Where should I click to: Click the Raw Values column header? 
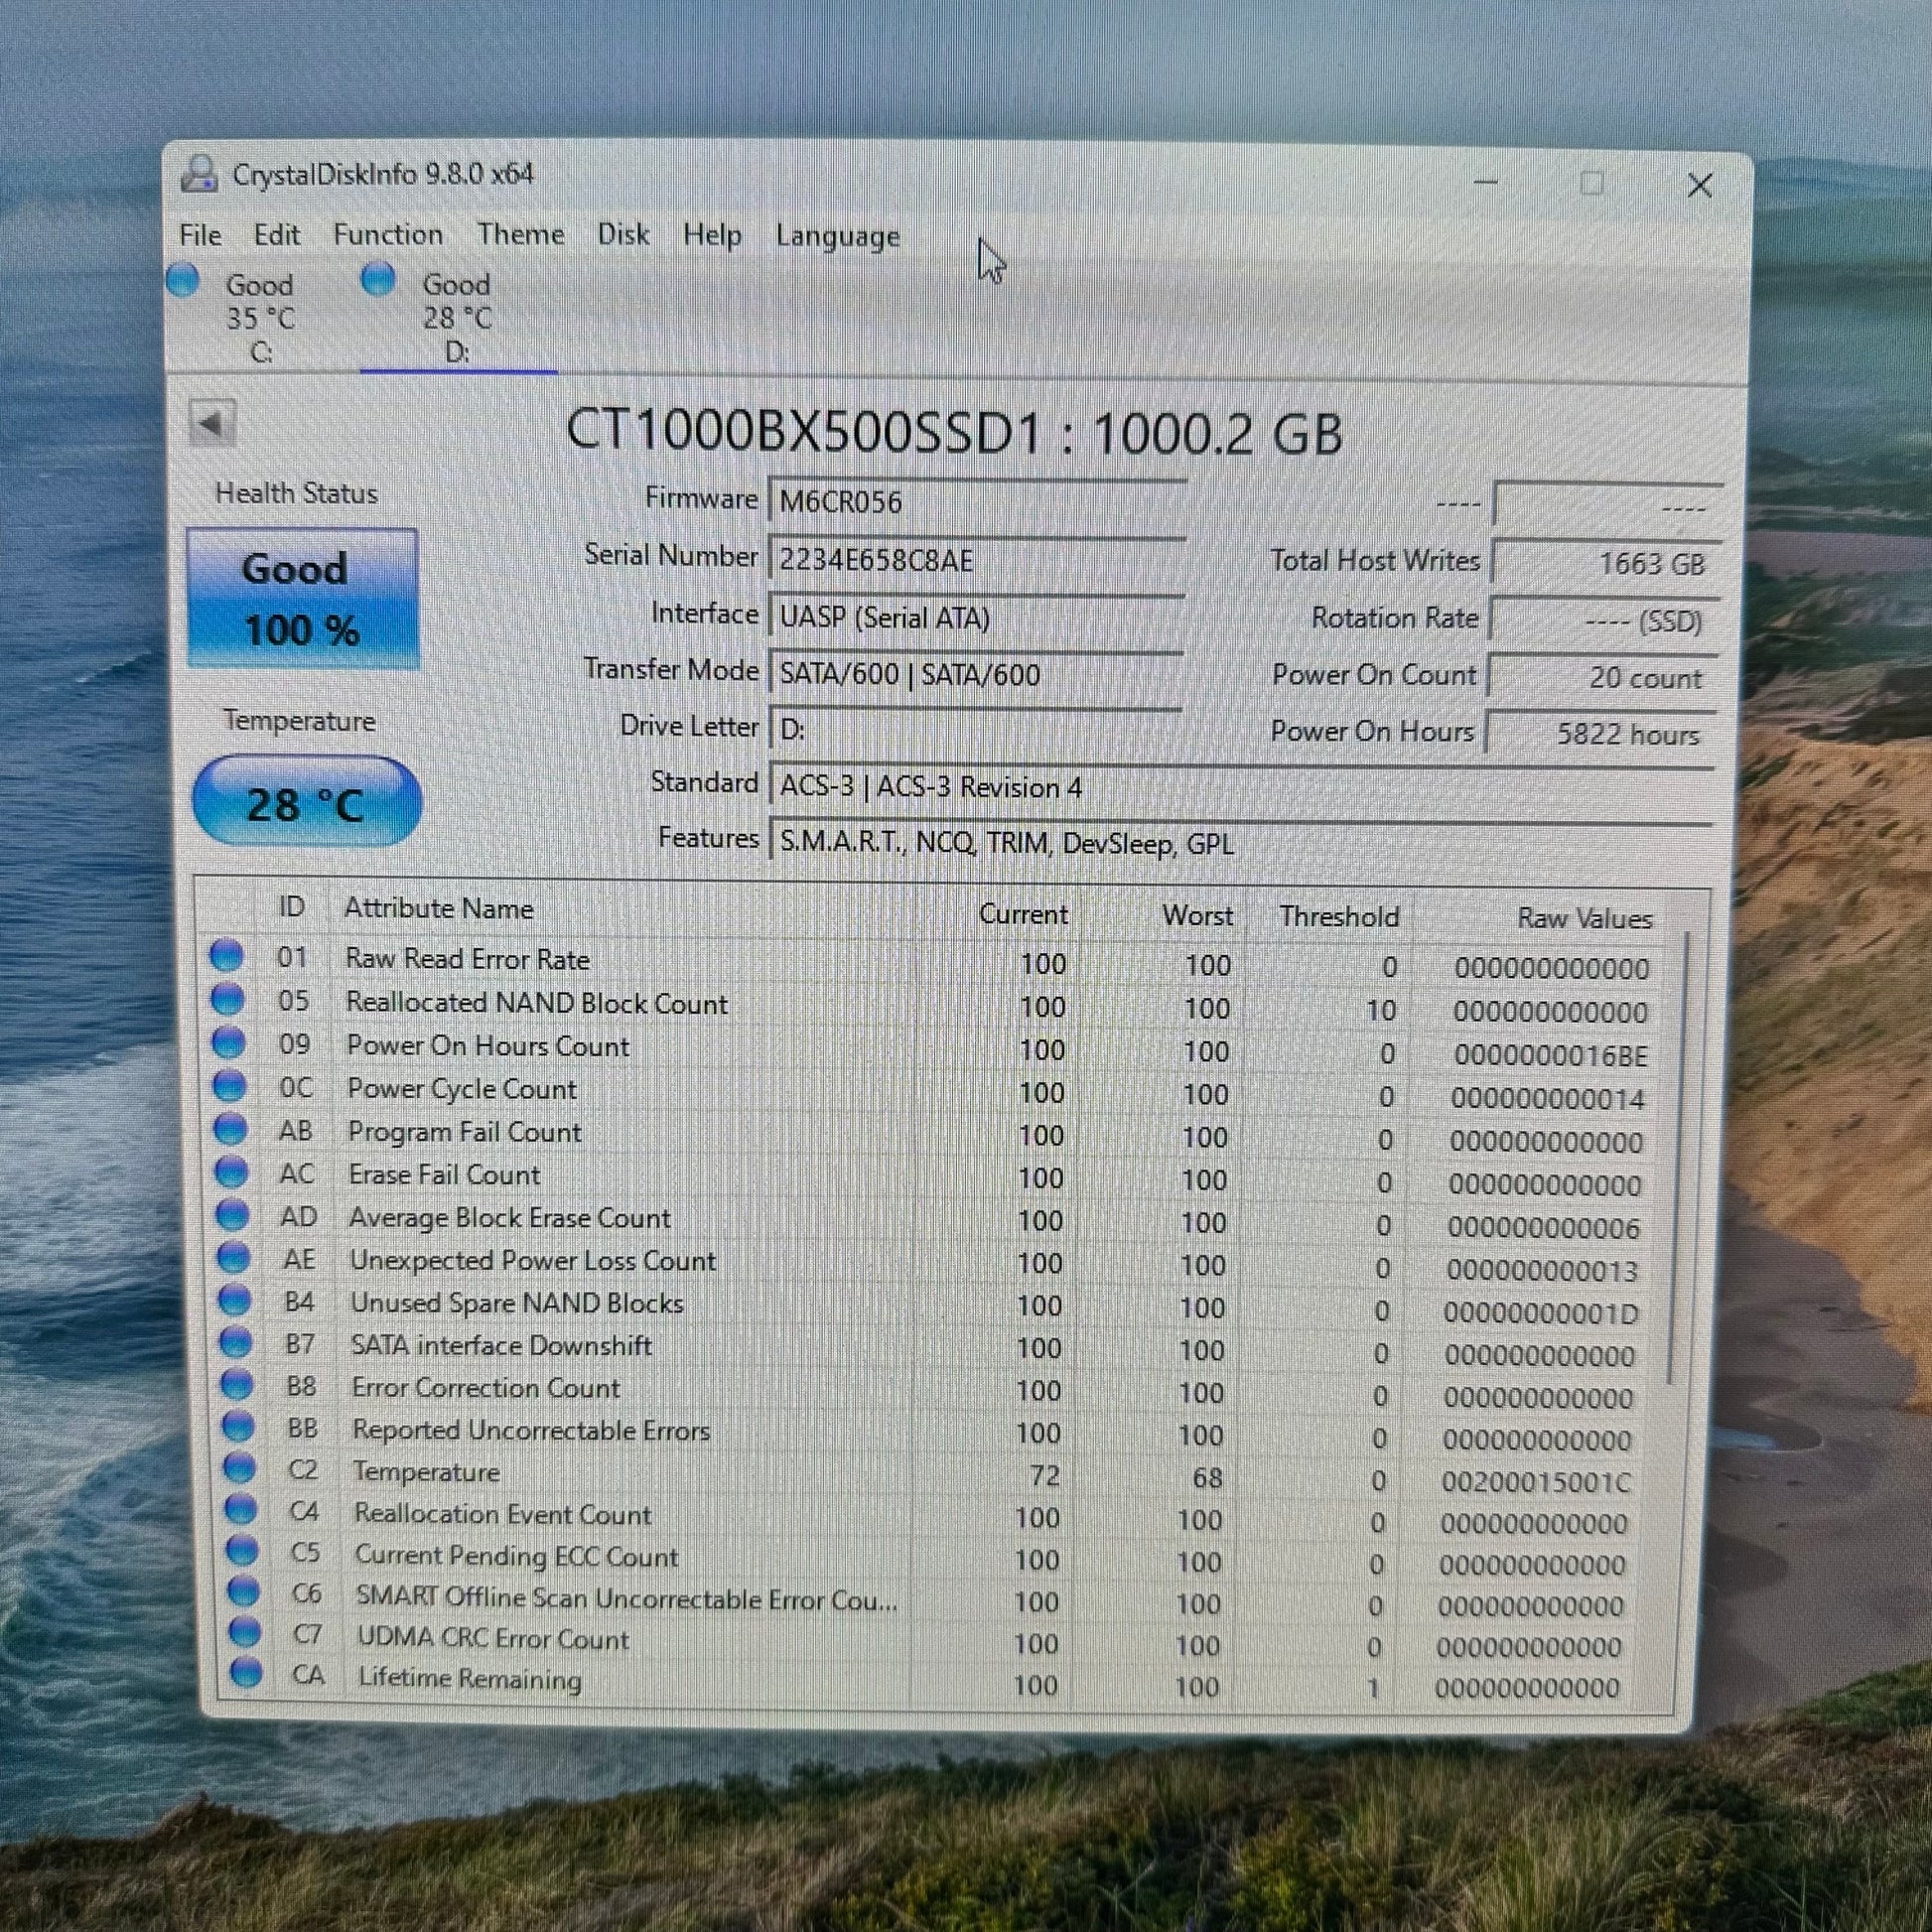1584,918
